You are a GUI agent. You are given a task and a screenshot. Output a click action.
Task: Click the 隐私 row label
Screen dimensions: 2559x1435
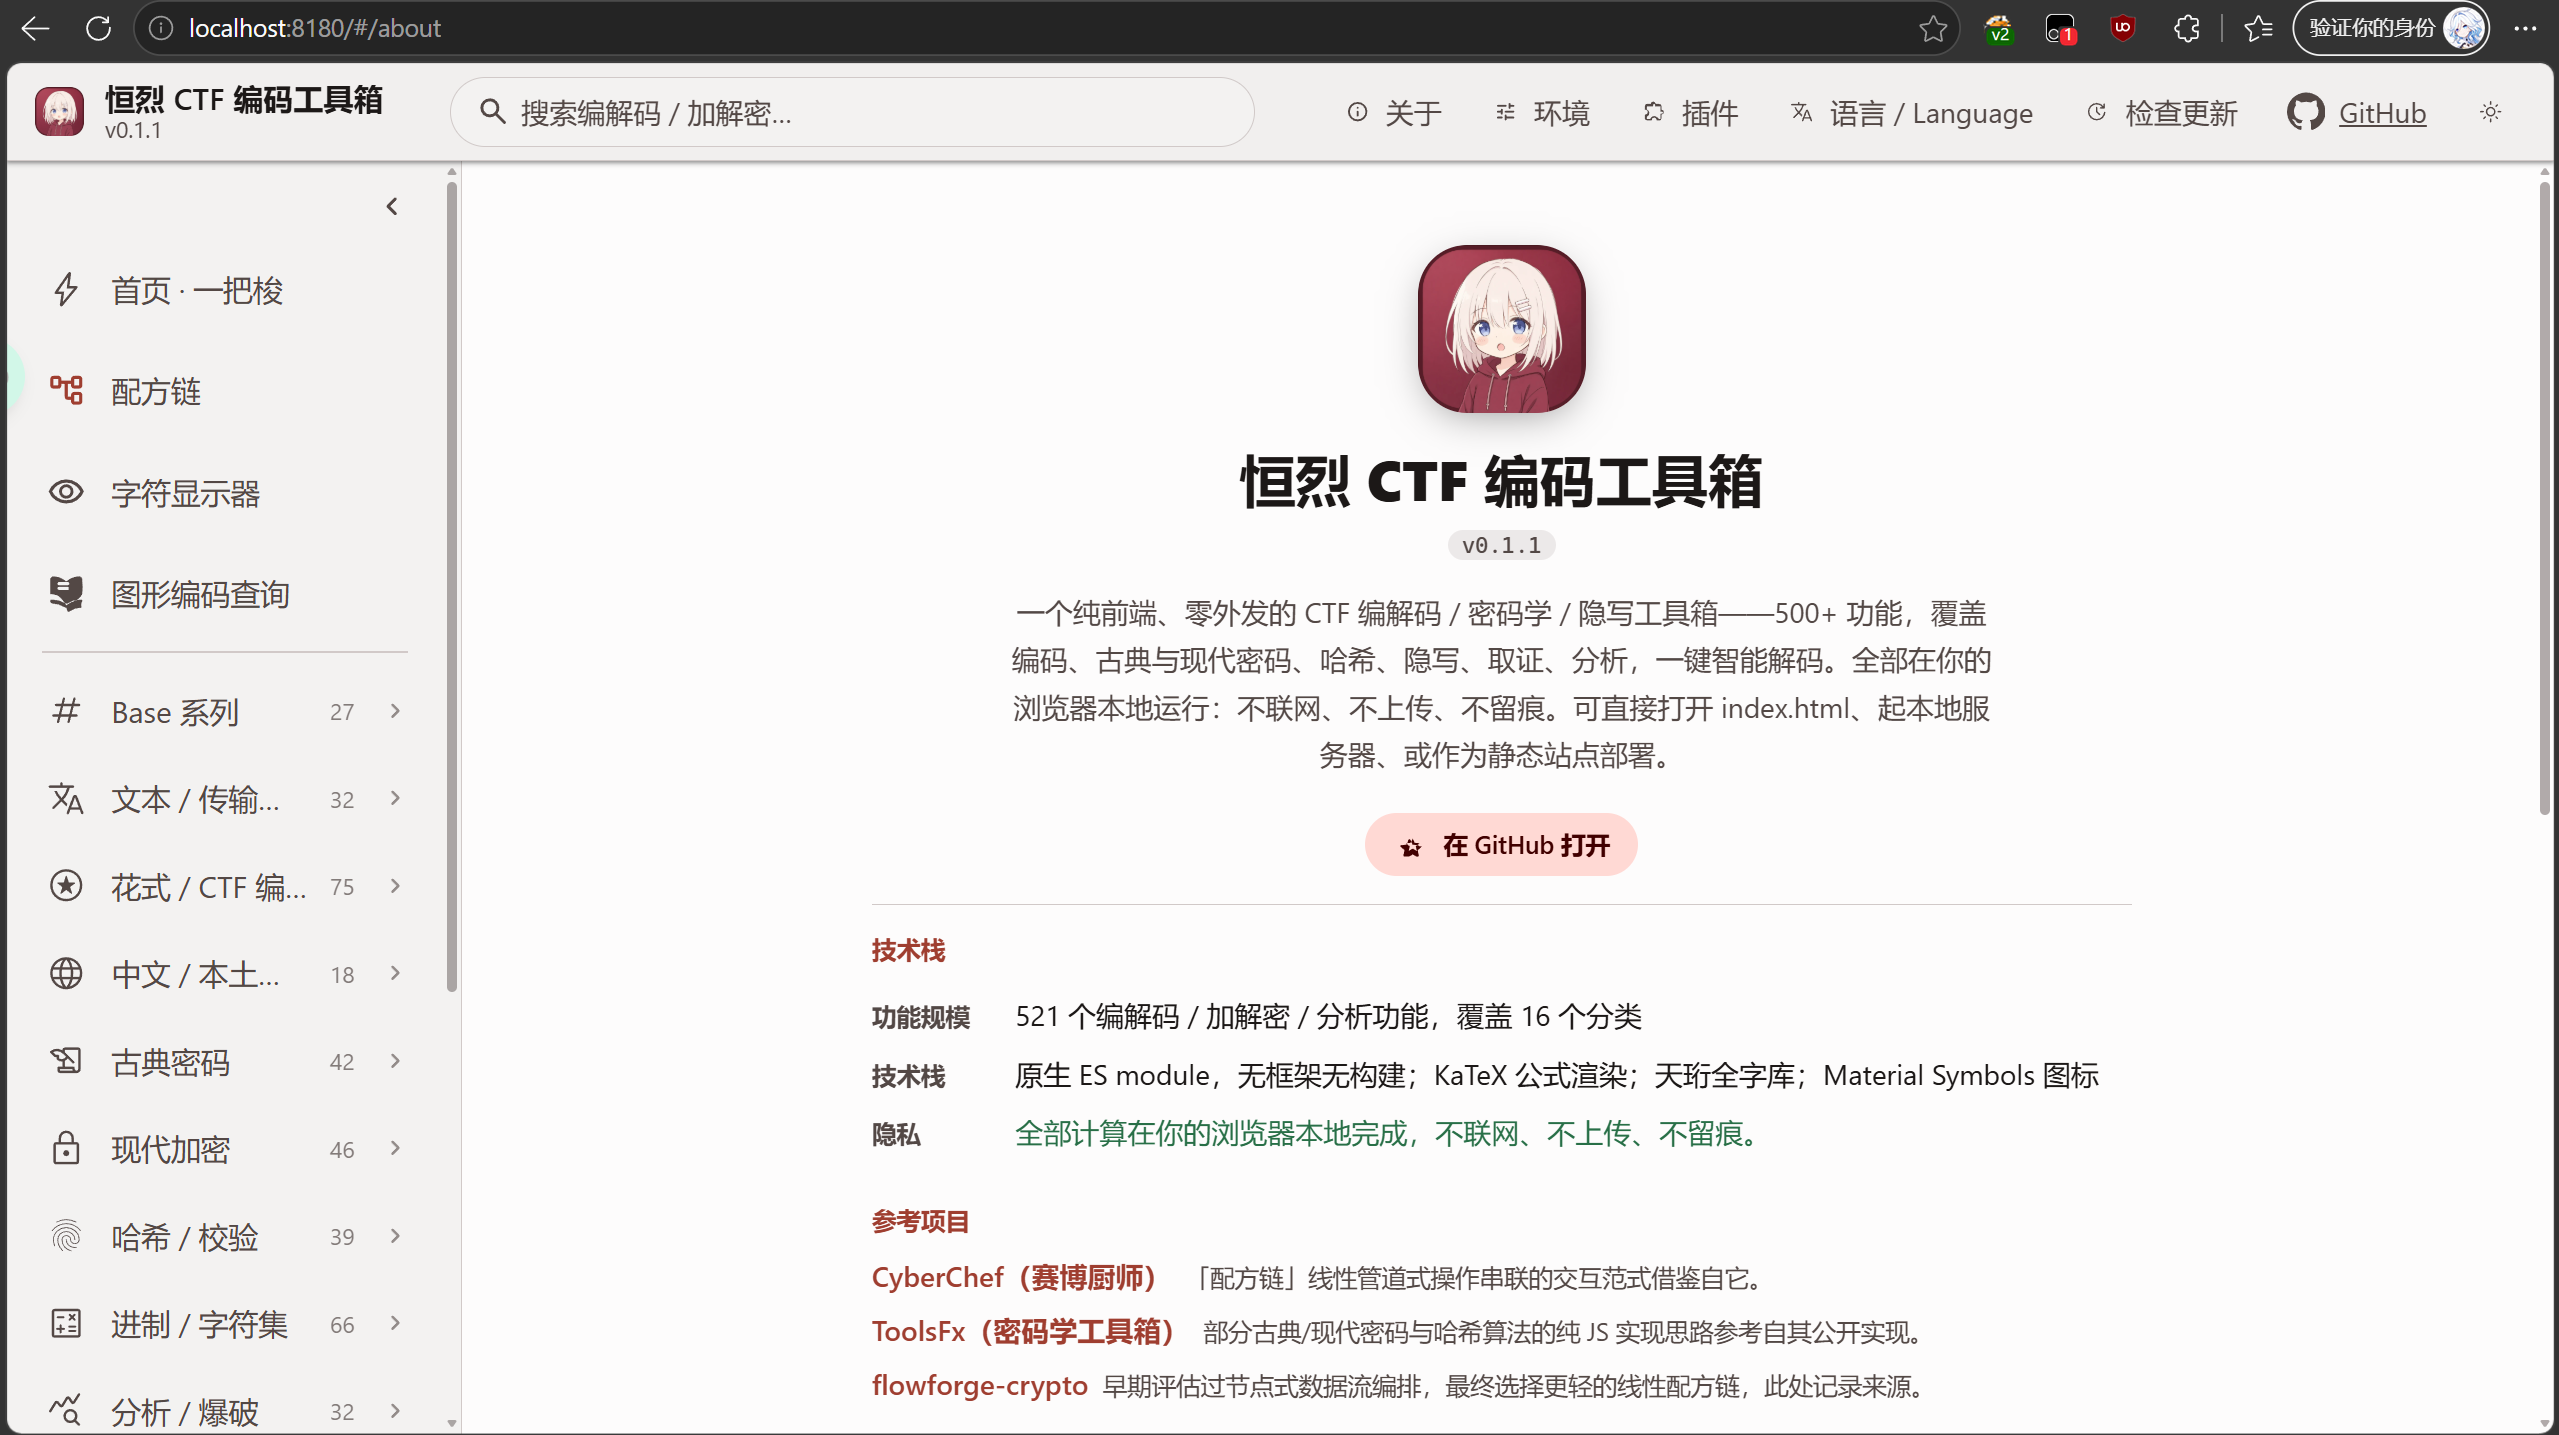point(896,1134)
